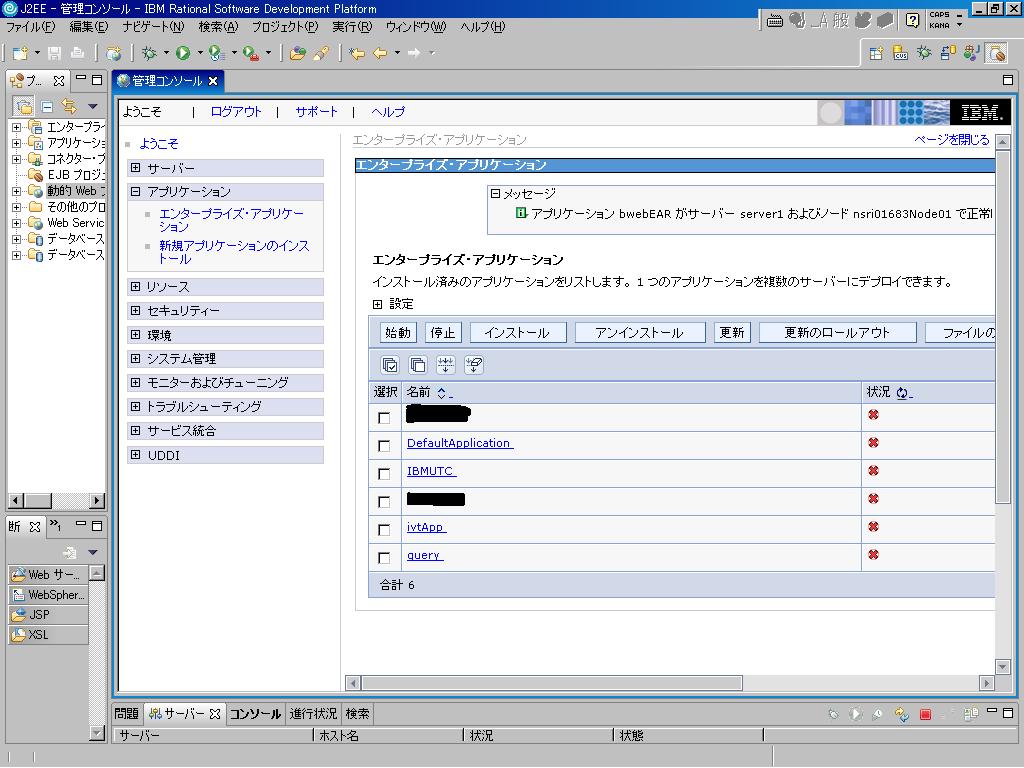Click the Profile run icon with clock
Image resolution: width=1024 pixels, height=768 pixels.
point(216,53)
